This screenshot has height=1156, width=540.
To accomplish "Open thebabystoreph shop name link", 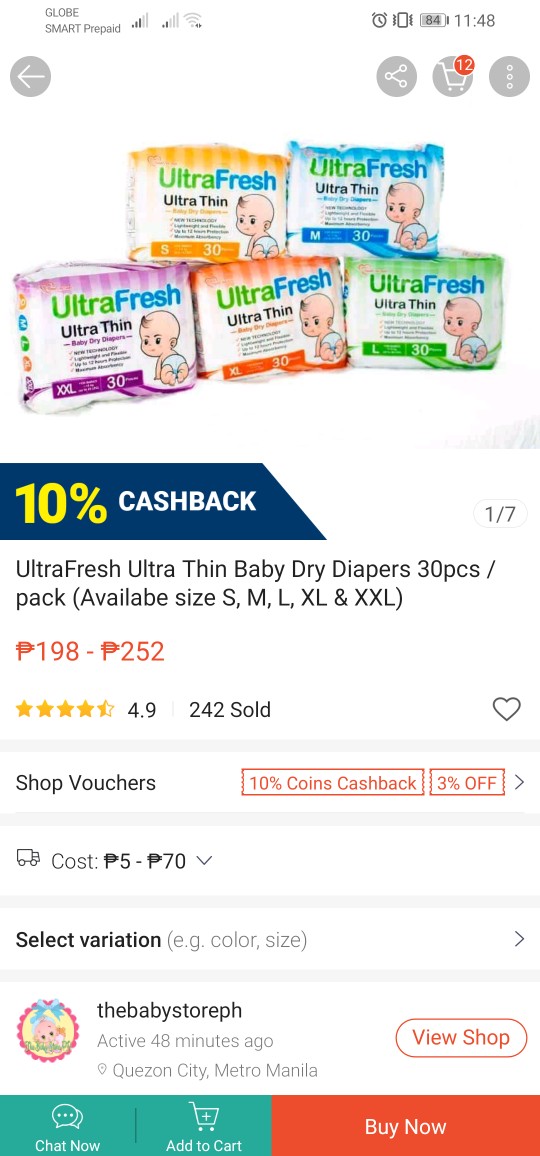I will 170,1010.
